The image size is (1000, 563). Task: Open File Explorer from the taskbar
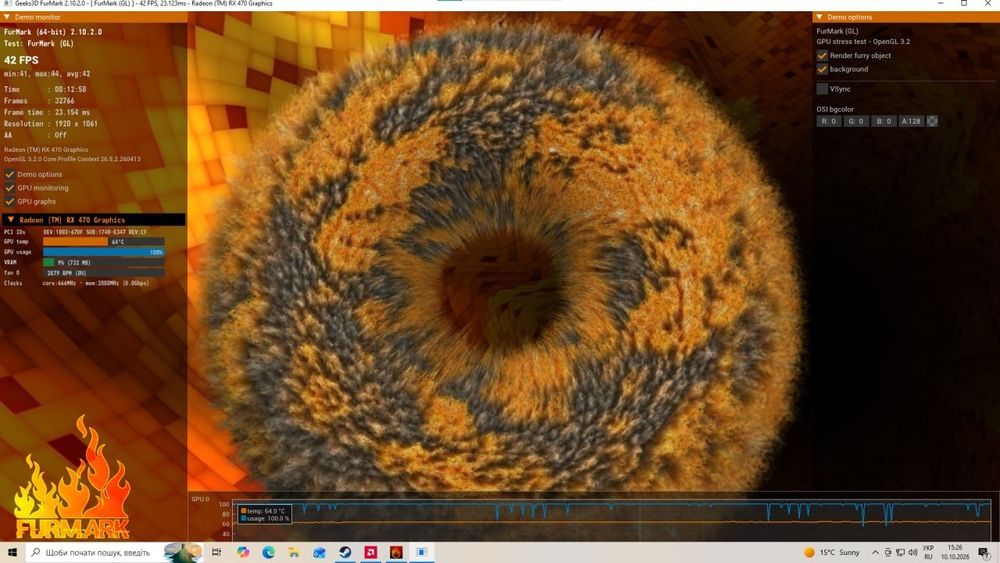(294, 552)
